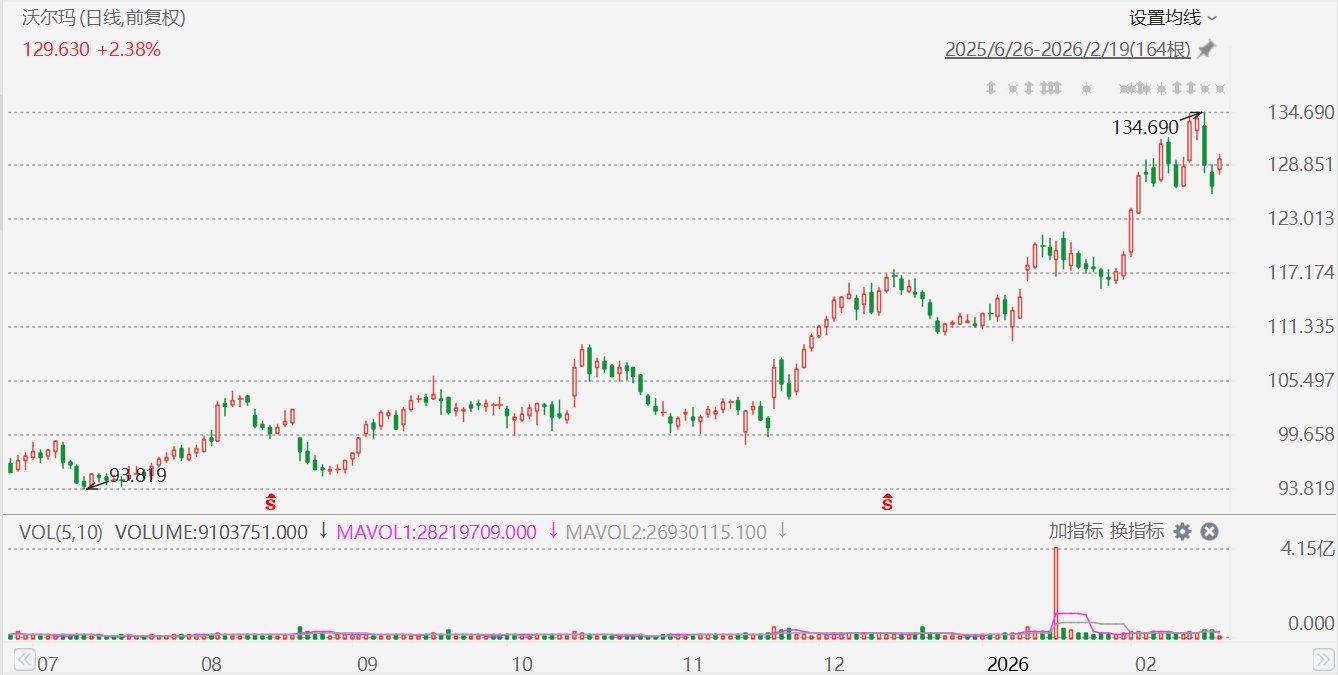Click the red S marker in December
This screenshot has height=675, width=1338.
coord(887,501)
